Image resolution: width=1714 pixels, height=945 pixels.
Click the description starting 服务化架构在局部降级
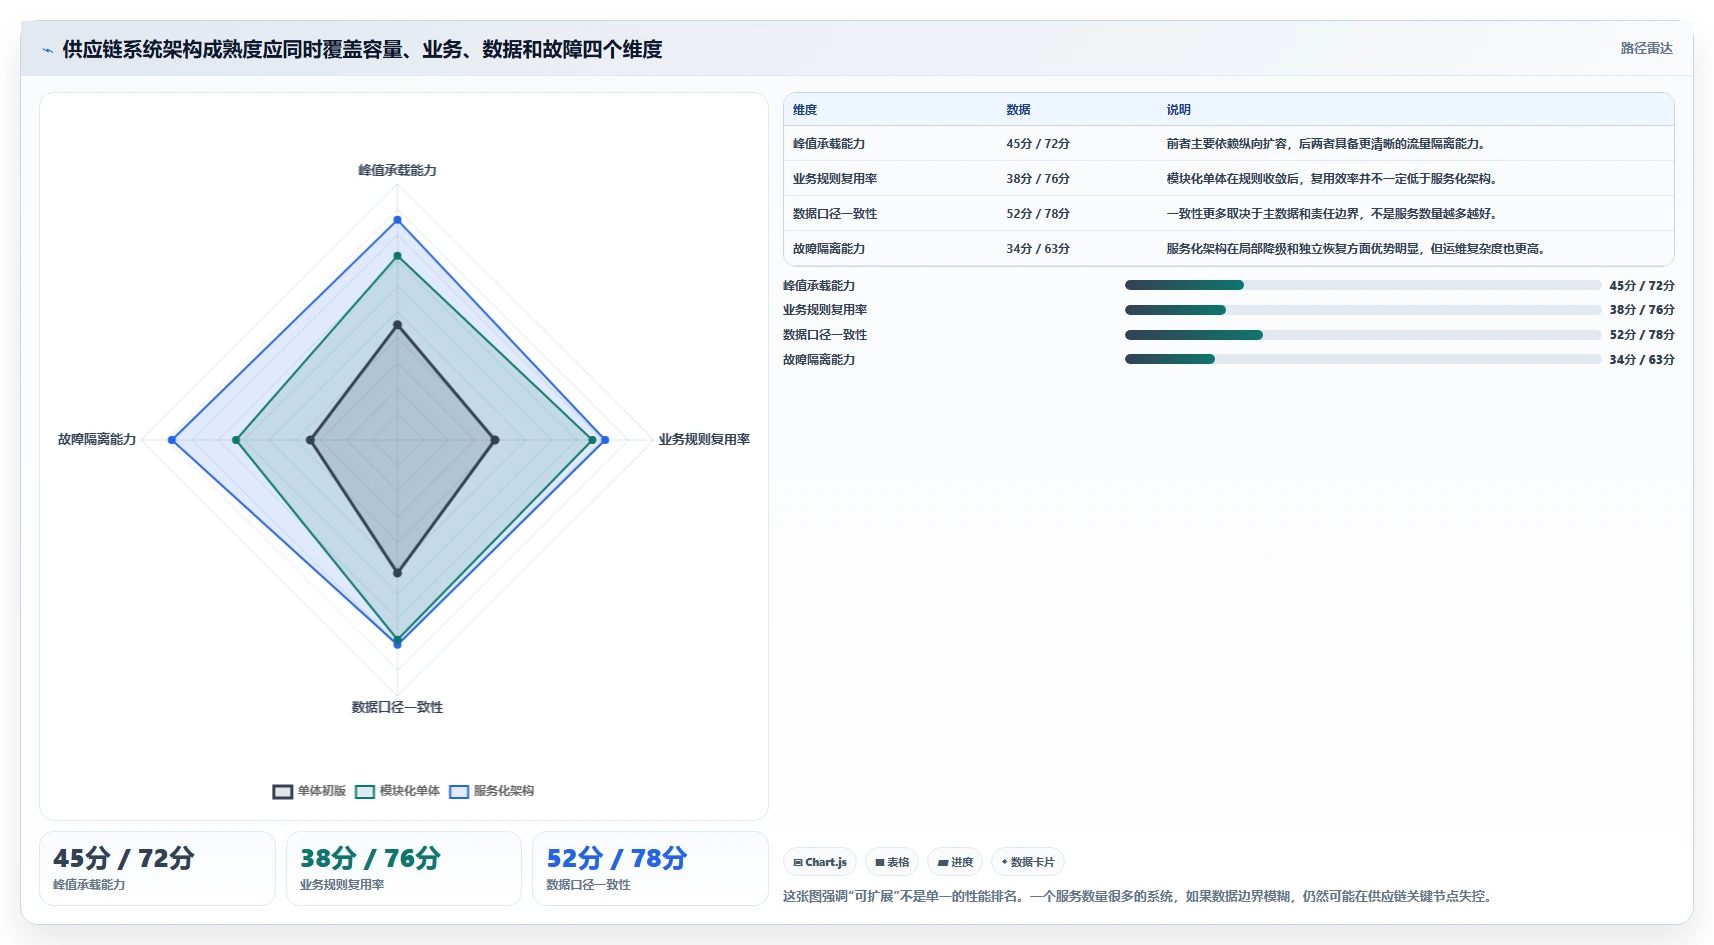(x=1358, y=249)
